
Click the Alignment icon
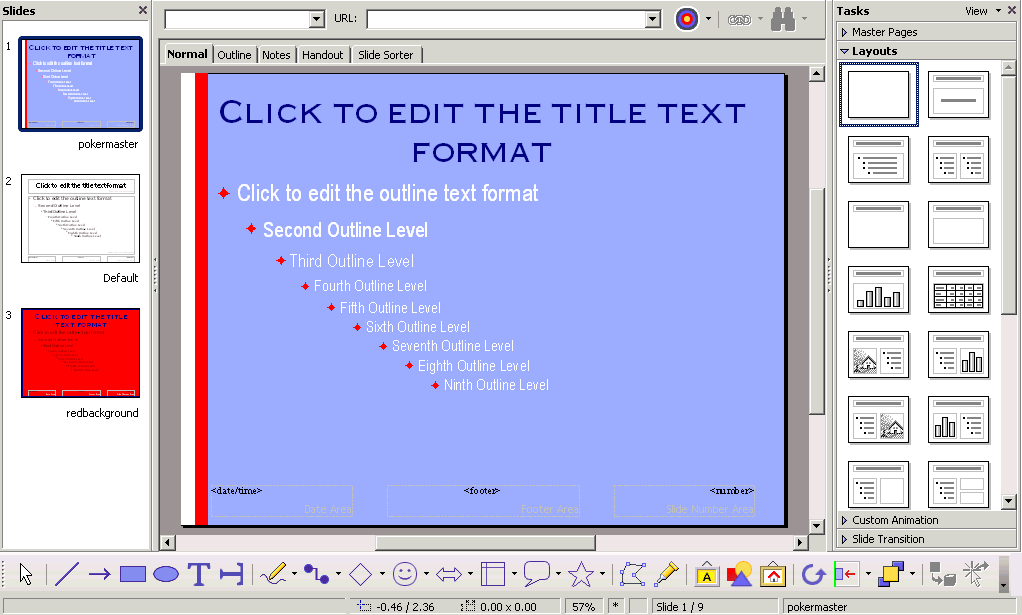pyautogui.click(x=846, y=574)
